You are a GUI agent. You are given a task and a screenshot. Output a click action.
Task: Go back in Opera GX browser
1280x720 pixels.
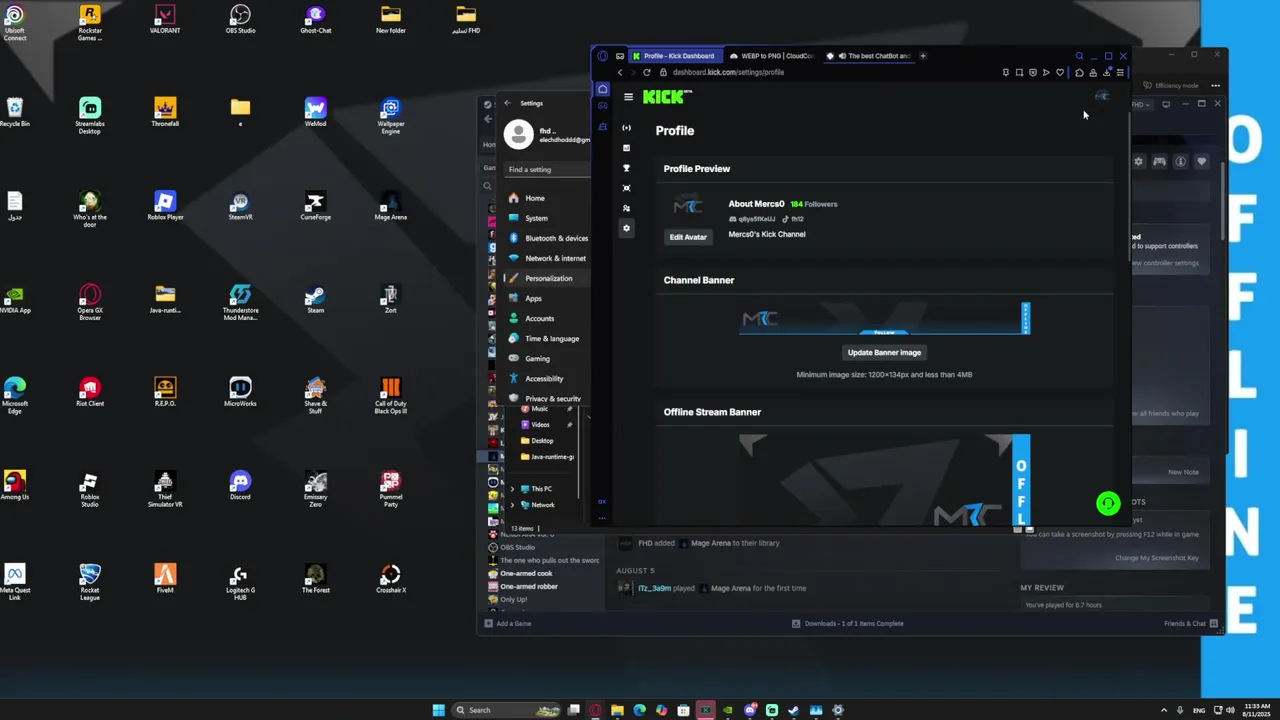620,72
